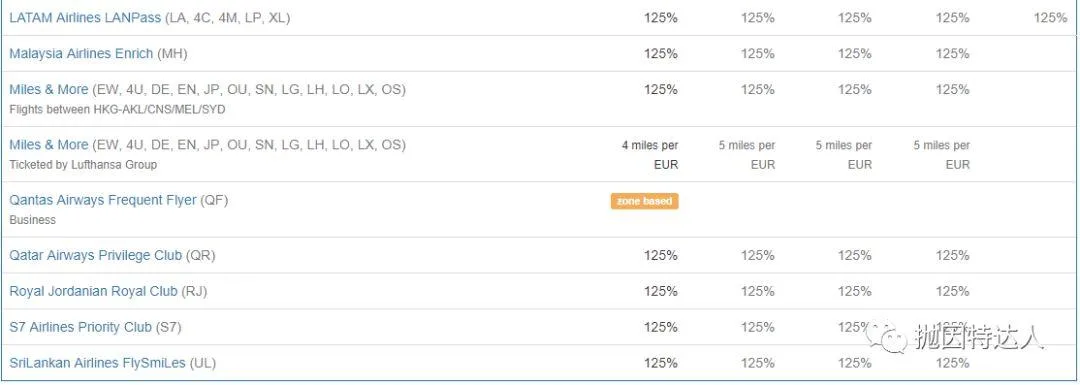
Task: Open the Qatar Airways Privilege Club link
Action: [96, 256]
